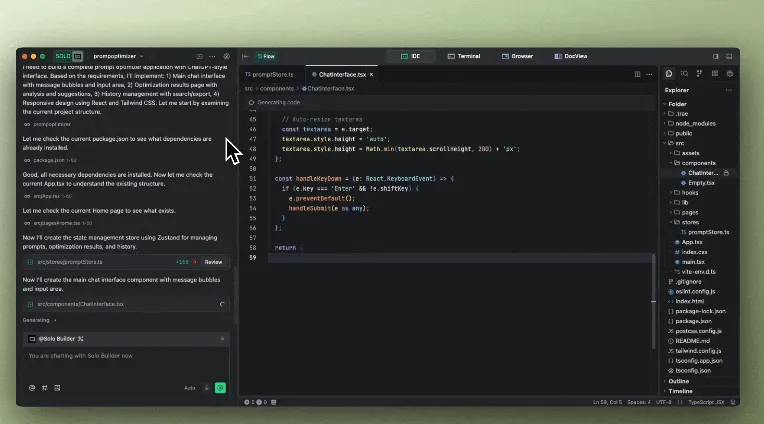Open promptStore.ts in Explorer tree

(x=708, y=232)
